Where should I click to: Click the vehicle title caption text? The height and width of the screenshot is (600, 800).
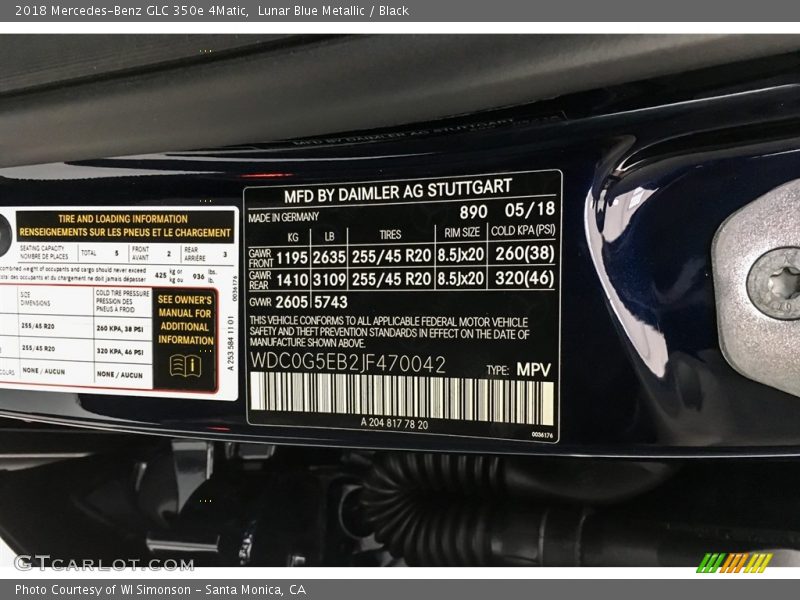pos(212,11)
